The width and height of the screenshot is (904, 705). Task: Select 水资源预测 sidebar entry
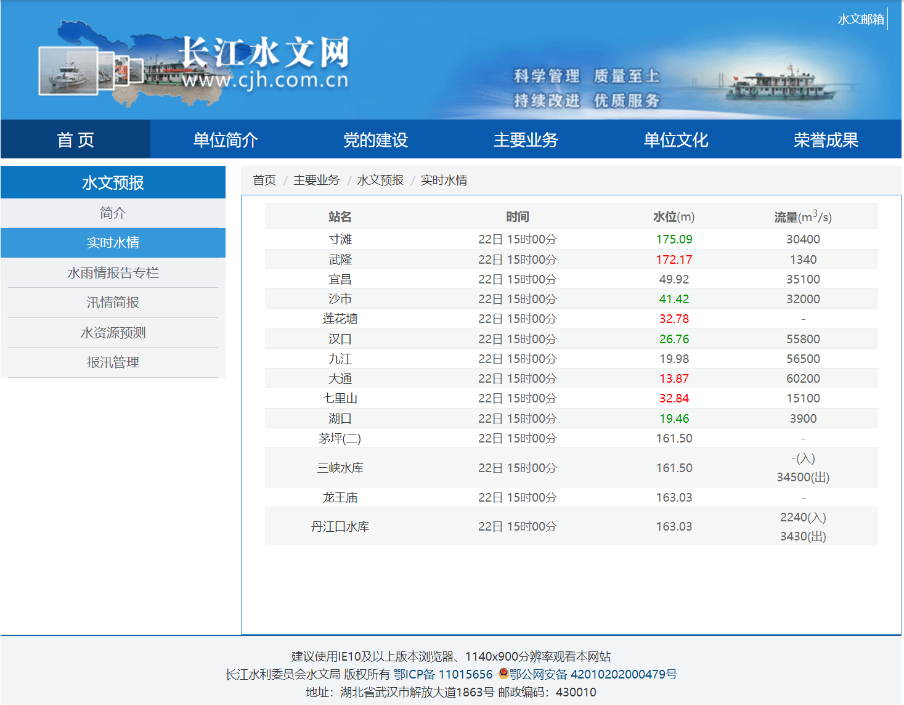(x=113, y=333)
